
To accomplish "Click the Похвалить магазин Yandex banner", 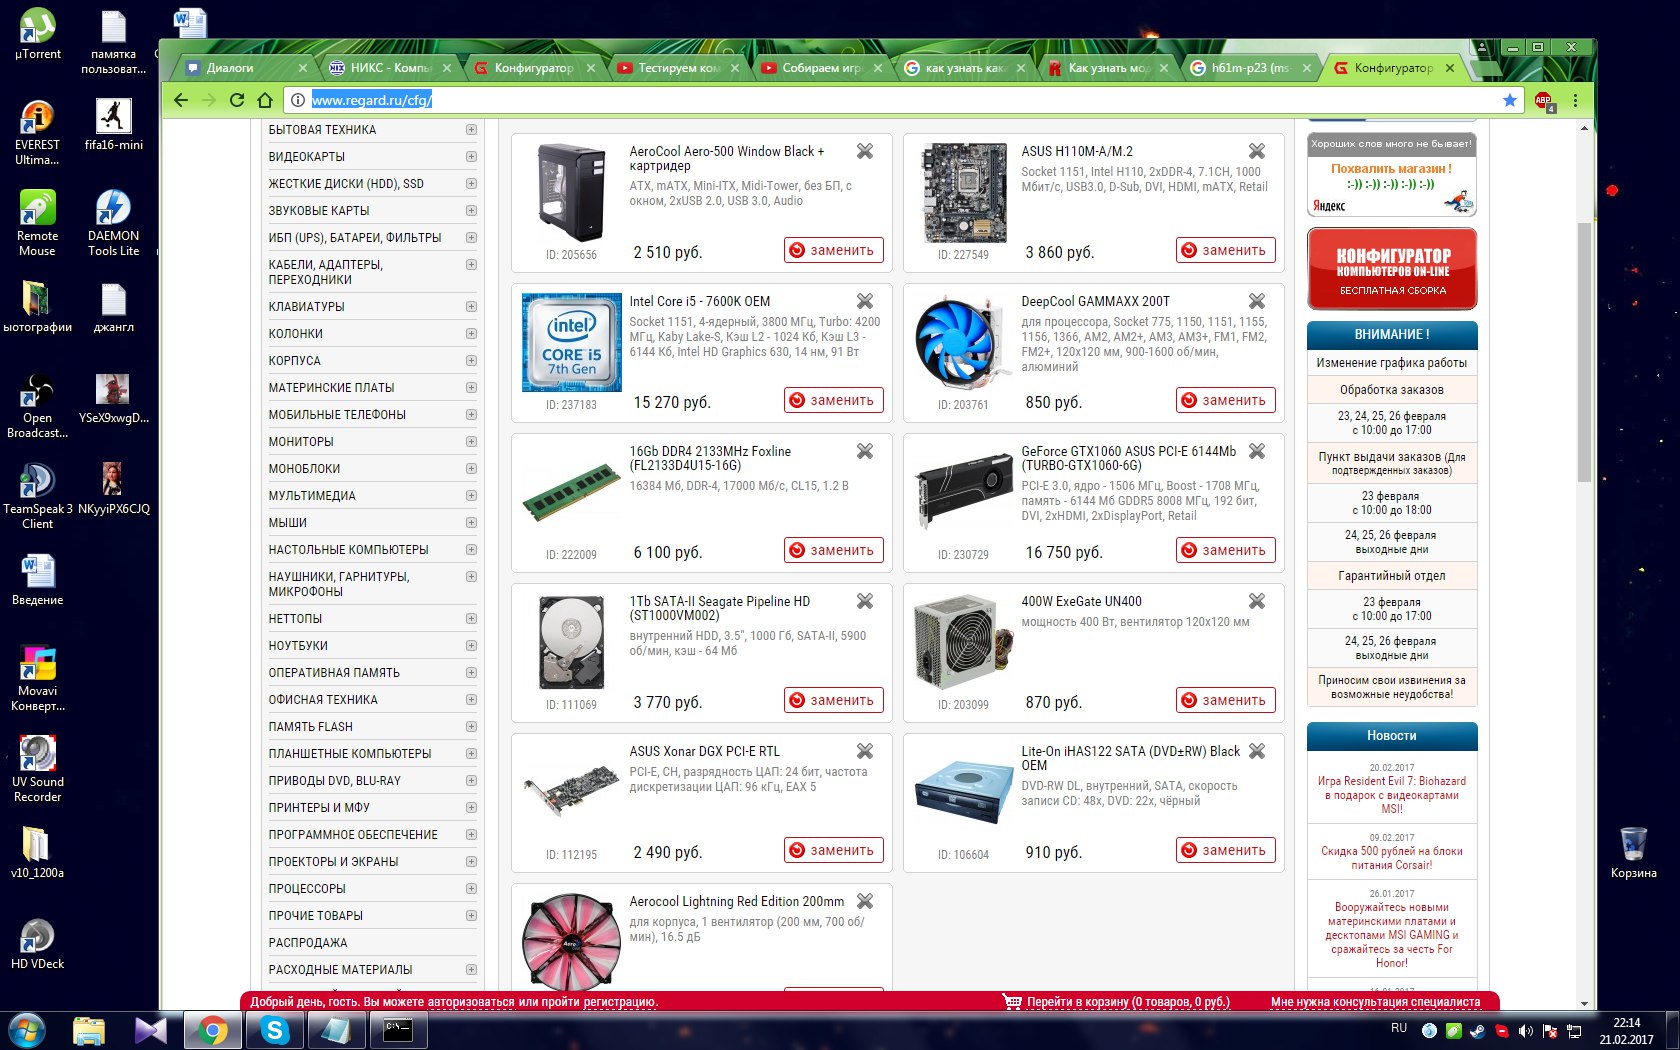I will [x=1392, y=175].
